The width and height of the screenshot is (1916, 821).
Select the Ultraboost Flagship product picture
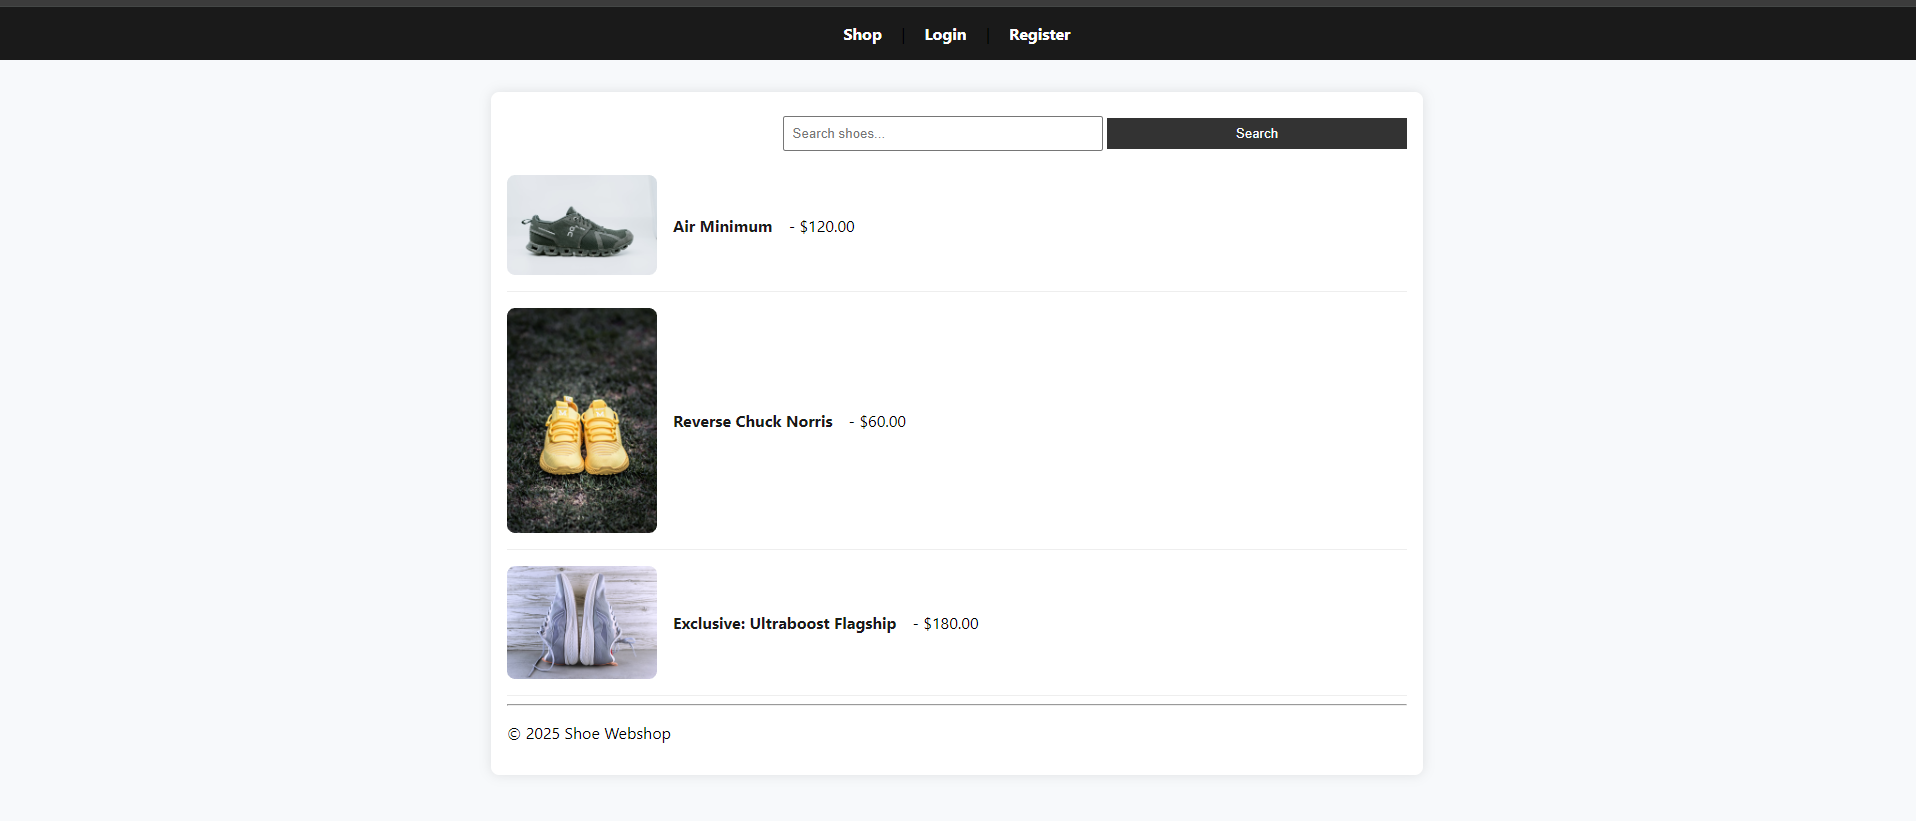(581, 622)
